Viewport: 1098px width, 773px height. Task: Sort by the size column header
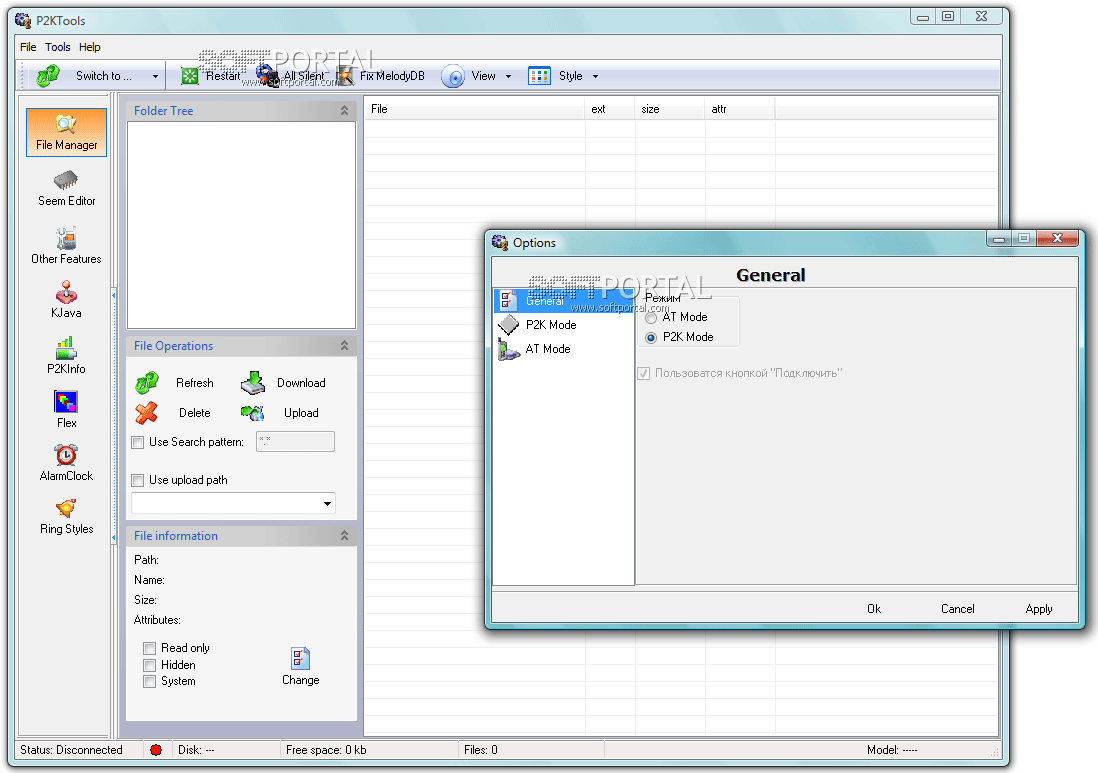tap(669, 109)
